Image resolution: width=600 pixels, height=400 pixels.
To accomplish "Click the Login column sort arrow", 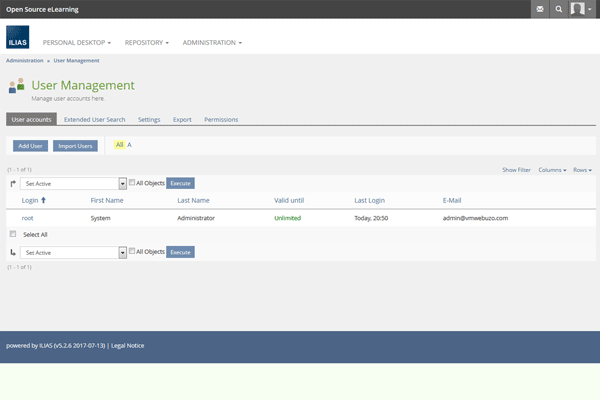I will click(43, 200).
